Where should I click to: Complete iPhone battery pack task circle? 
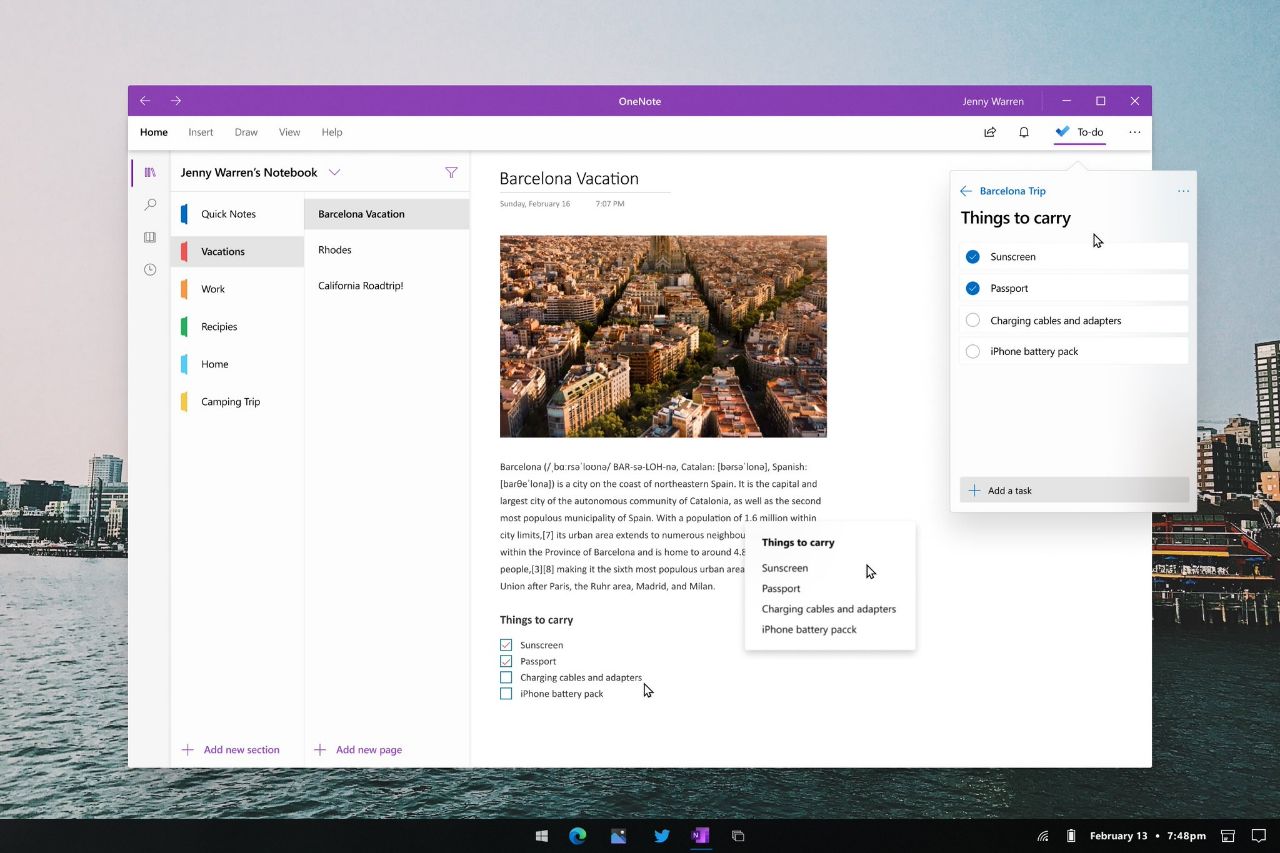coord(973,352)
